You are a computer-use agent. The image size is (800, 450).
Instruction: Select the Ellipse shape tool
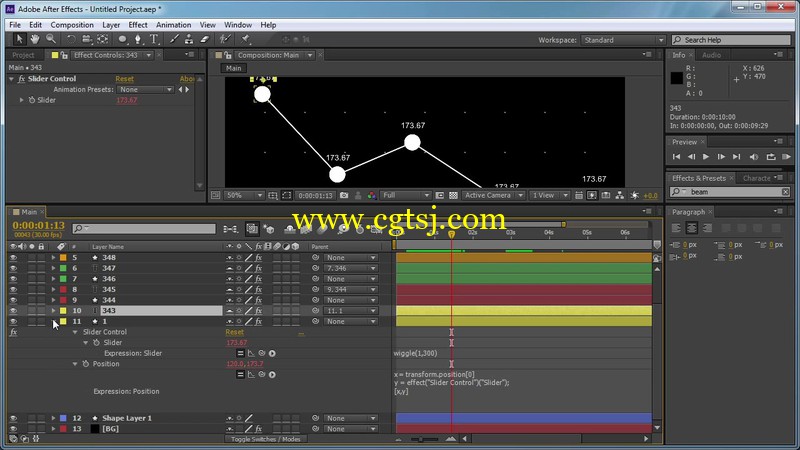[x=122, y=39]
